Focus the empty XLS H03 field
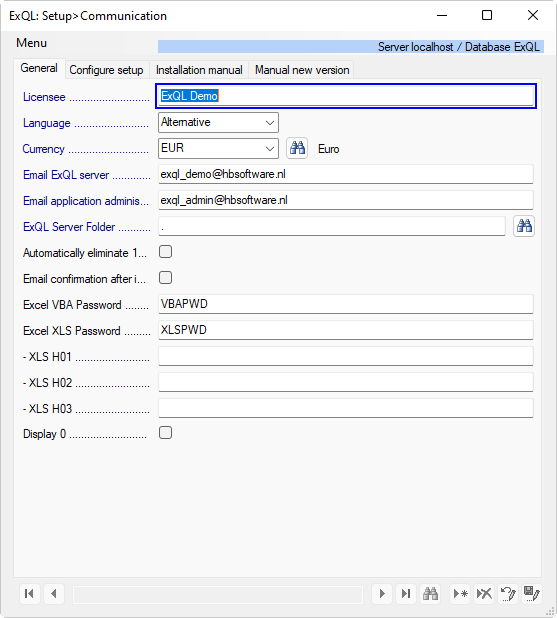The width and height of the screenshot is (557, 618). [346, 408]
